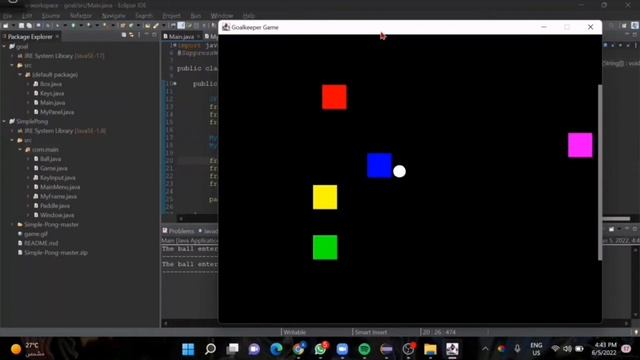Viewport: 640px width, 360px height.
Task: Click Smart Insert in Eclipse status bar
Action: (371, 332)
